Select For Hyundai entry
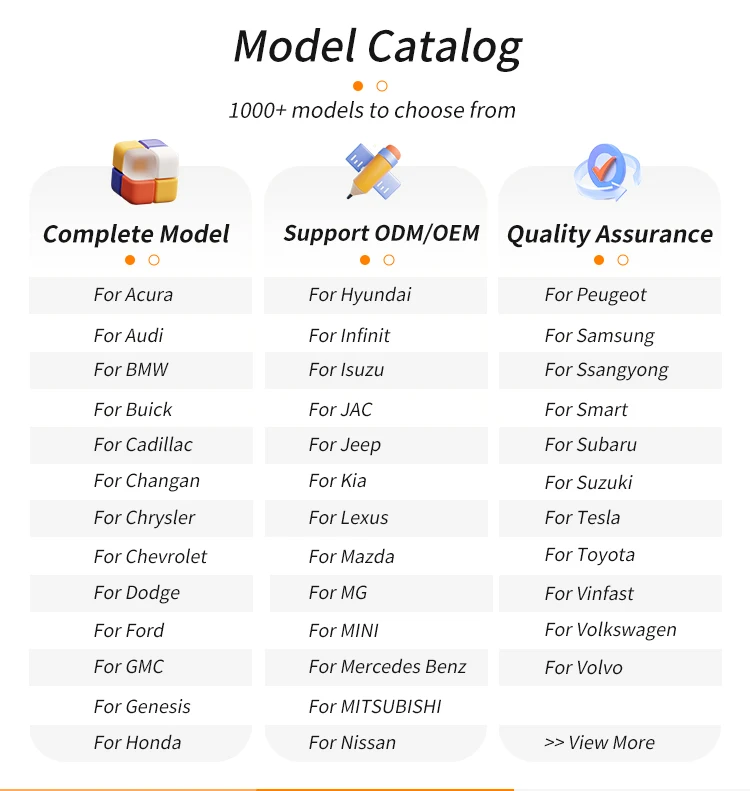 click(360, 295)
